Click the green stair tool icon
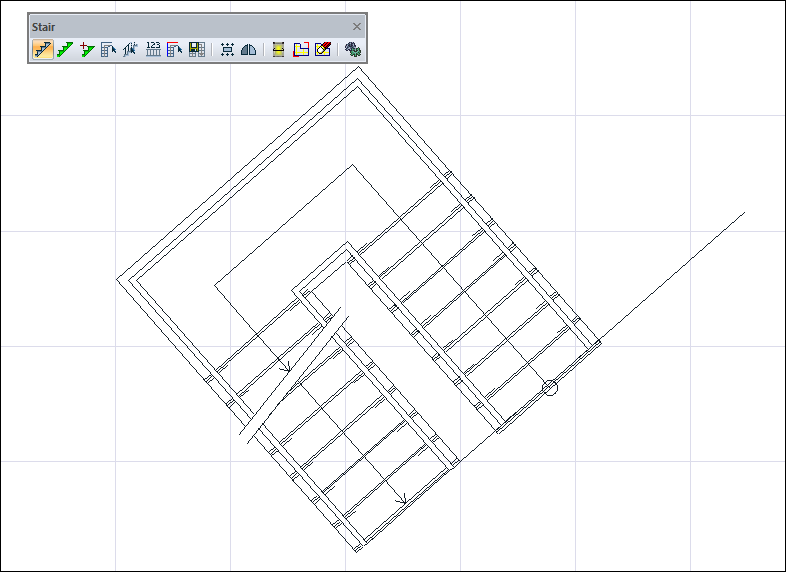 pos(65,50)
